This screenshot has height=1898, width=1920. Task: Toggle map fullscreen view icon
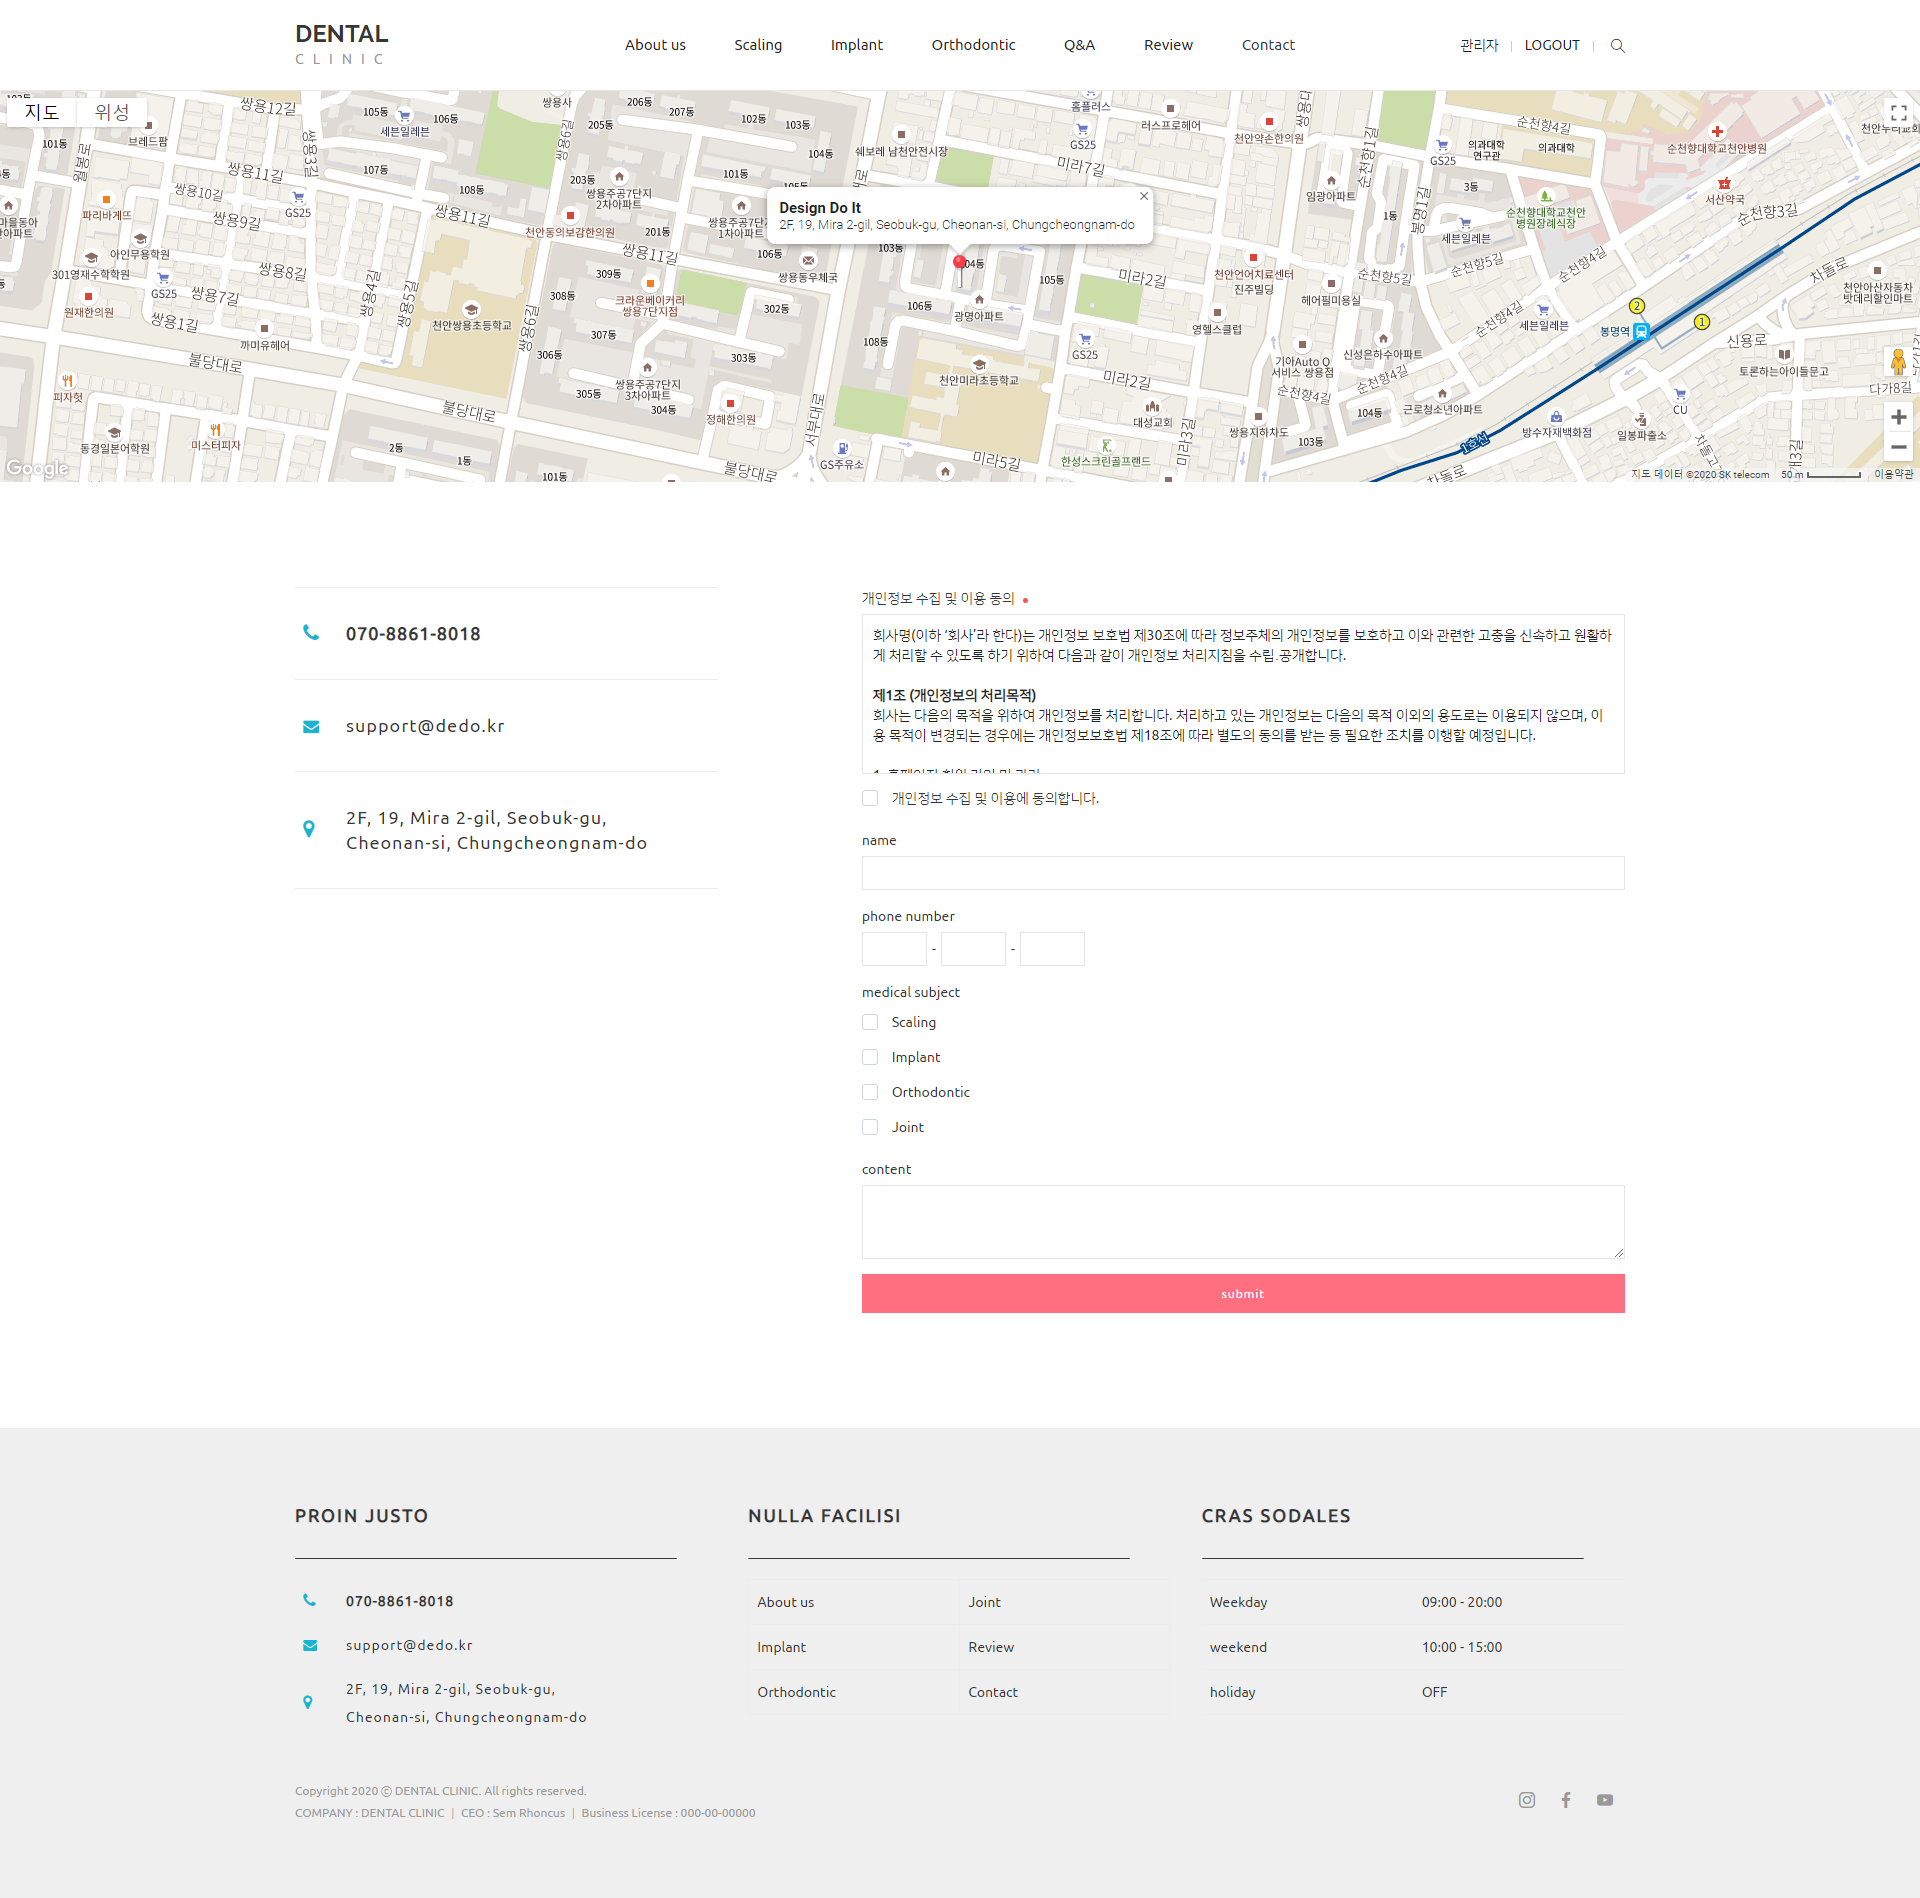[x=1898, y=113]
